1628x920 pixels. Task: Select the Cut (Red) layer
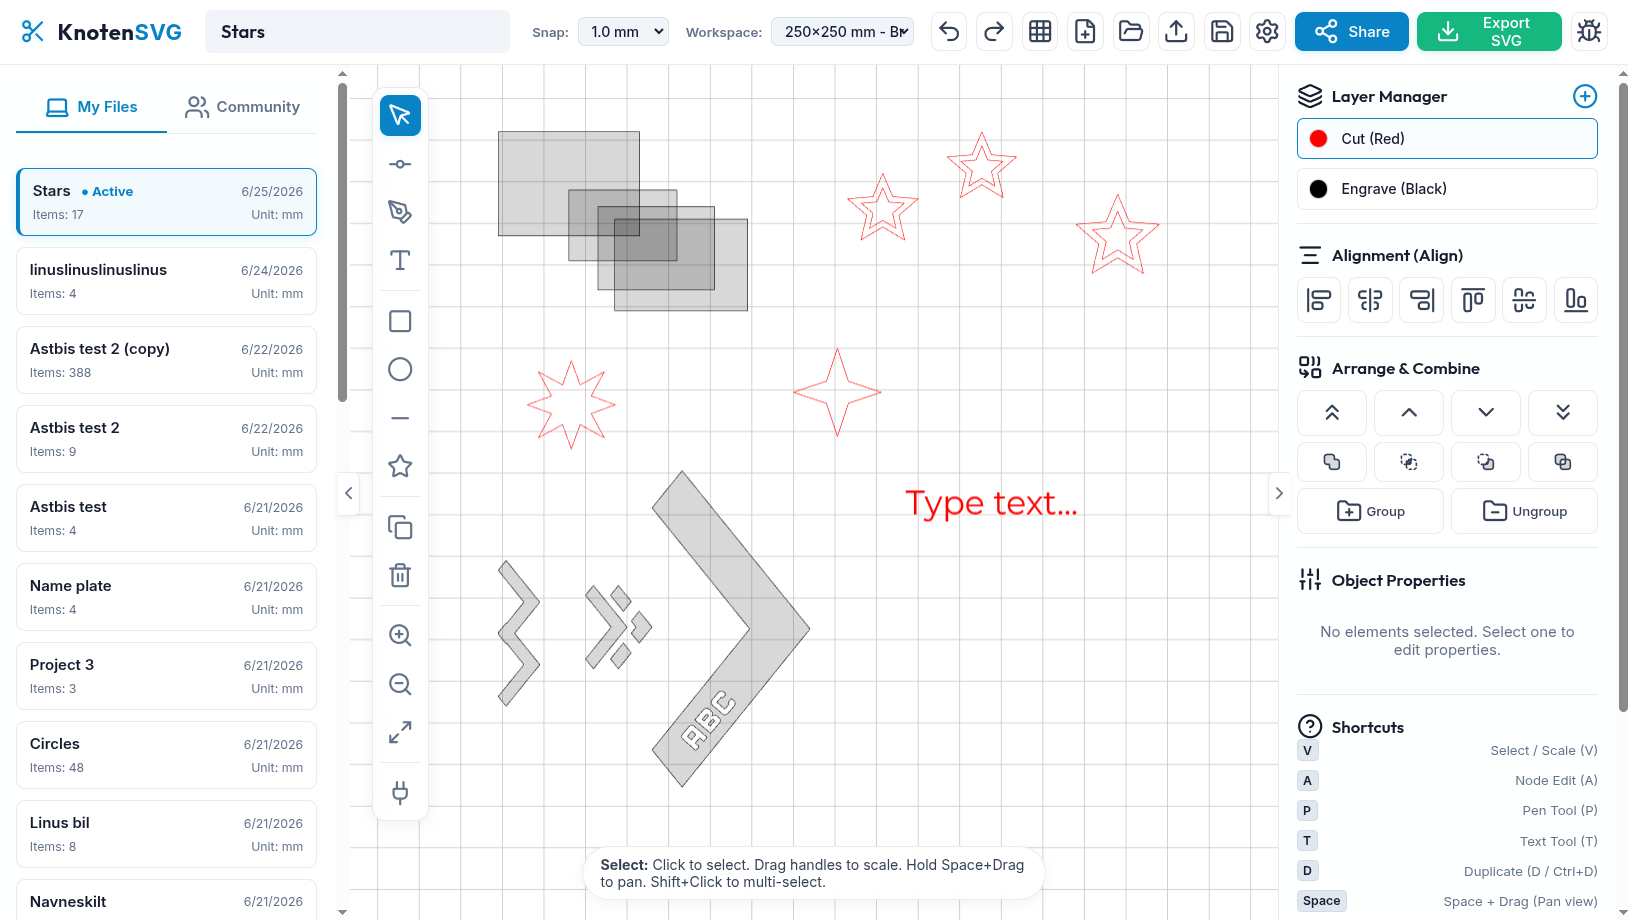pos(1447,139)
